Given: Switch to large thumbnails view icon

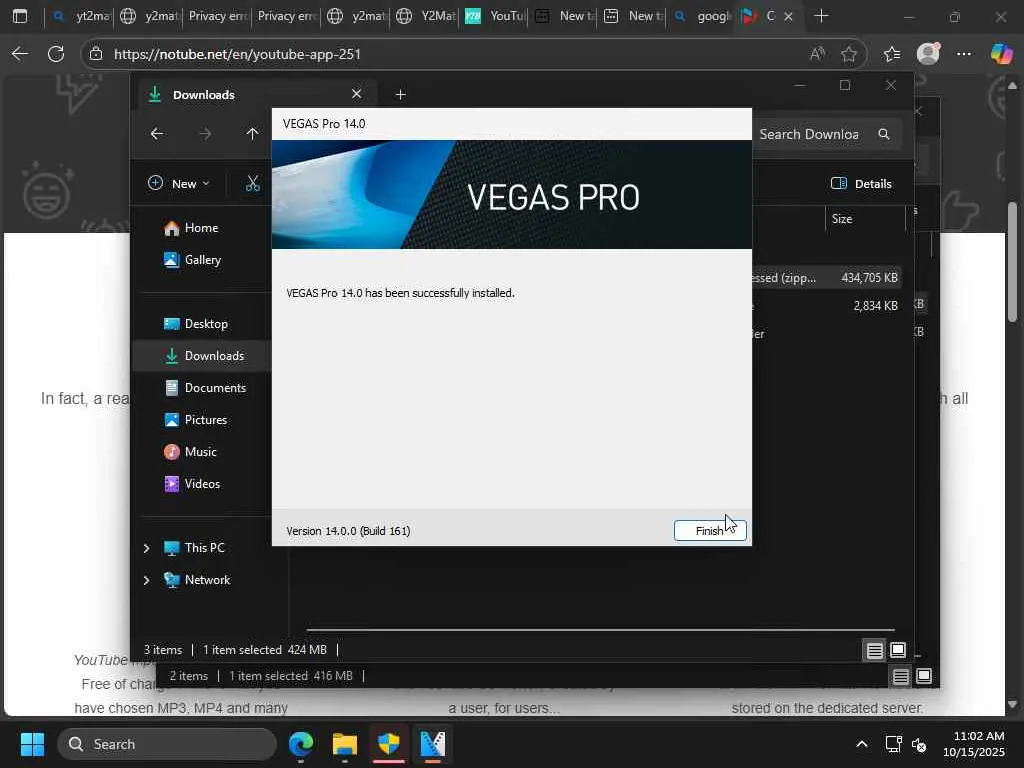Looking at the screenshot, I should pyautogui.click(x=898, y=650).
